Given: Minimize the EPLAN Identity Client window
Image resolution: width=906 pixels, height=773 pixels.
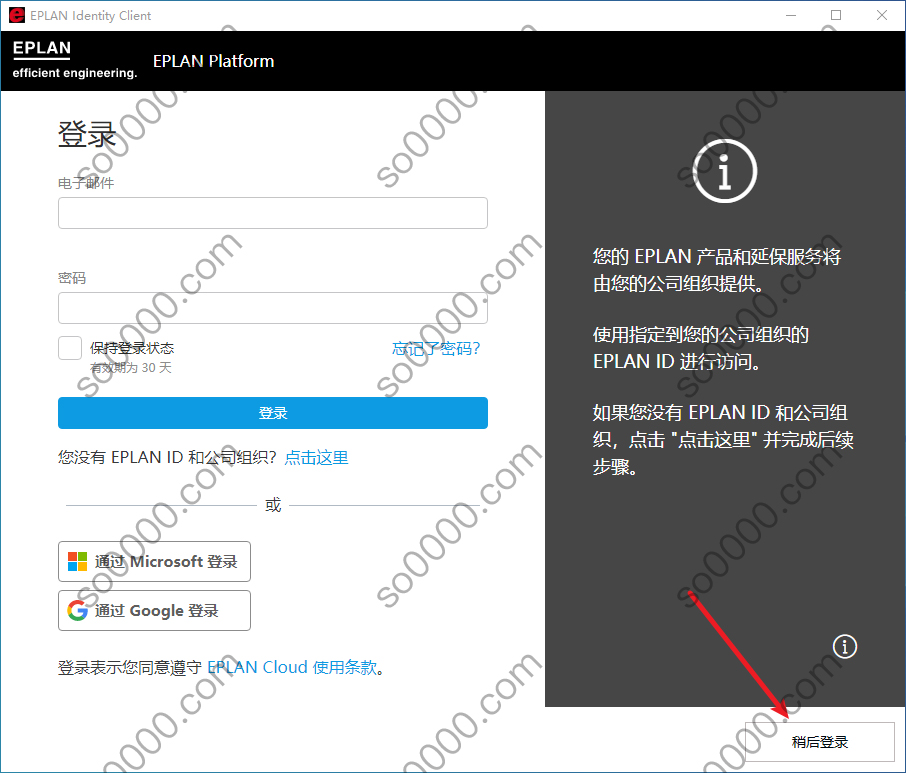Looking at the screenshot, I should click(791, 15).
